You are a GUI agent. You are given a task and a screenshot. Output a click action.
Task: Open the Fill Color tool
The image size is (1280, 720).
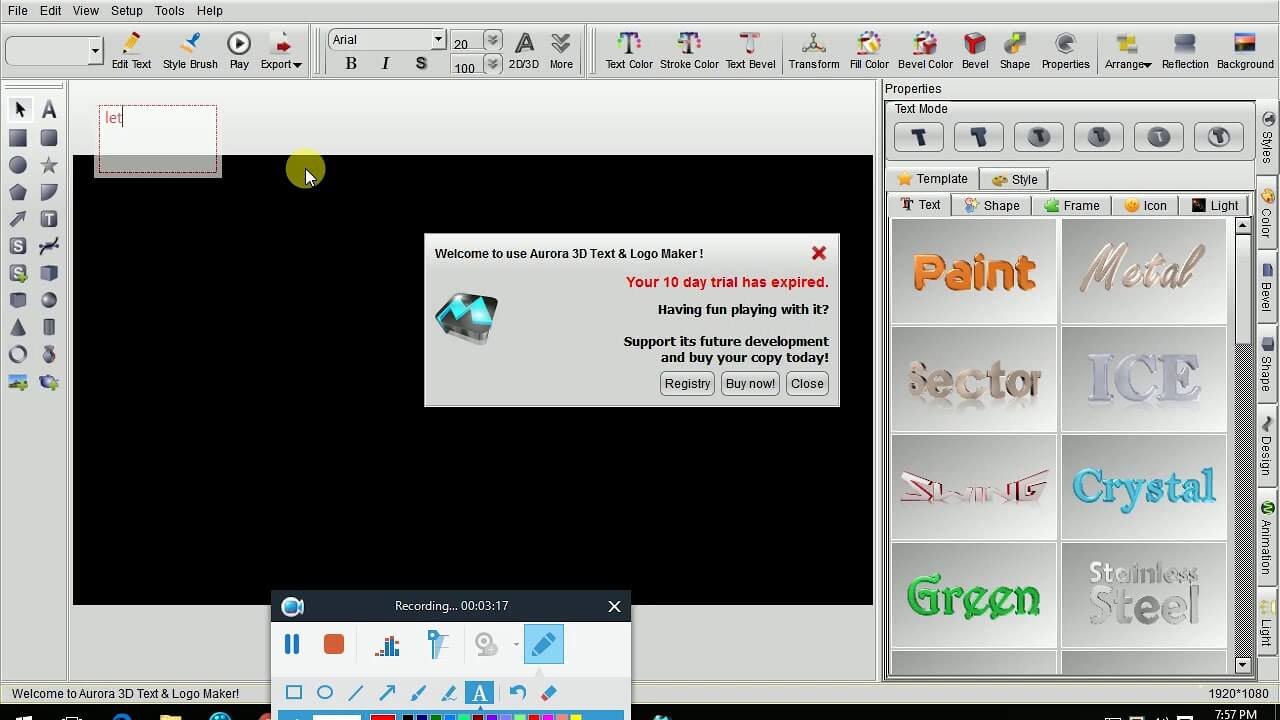[x=869, y=51]
